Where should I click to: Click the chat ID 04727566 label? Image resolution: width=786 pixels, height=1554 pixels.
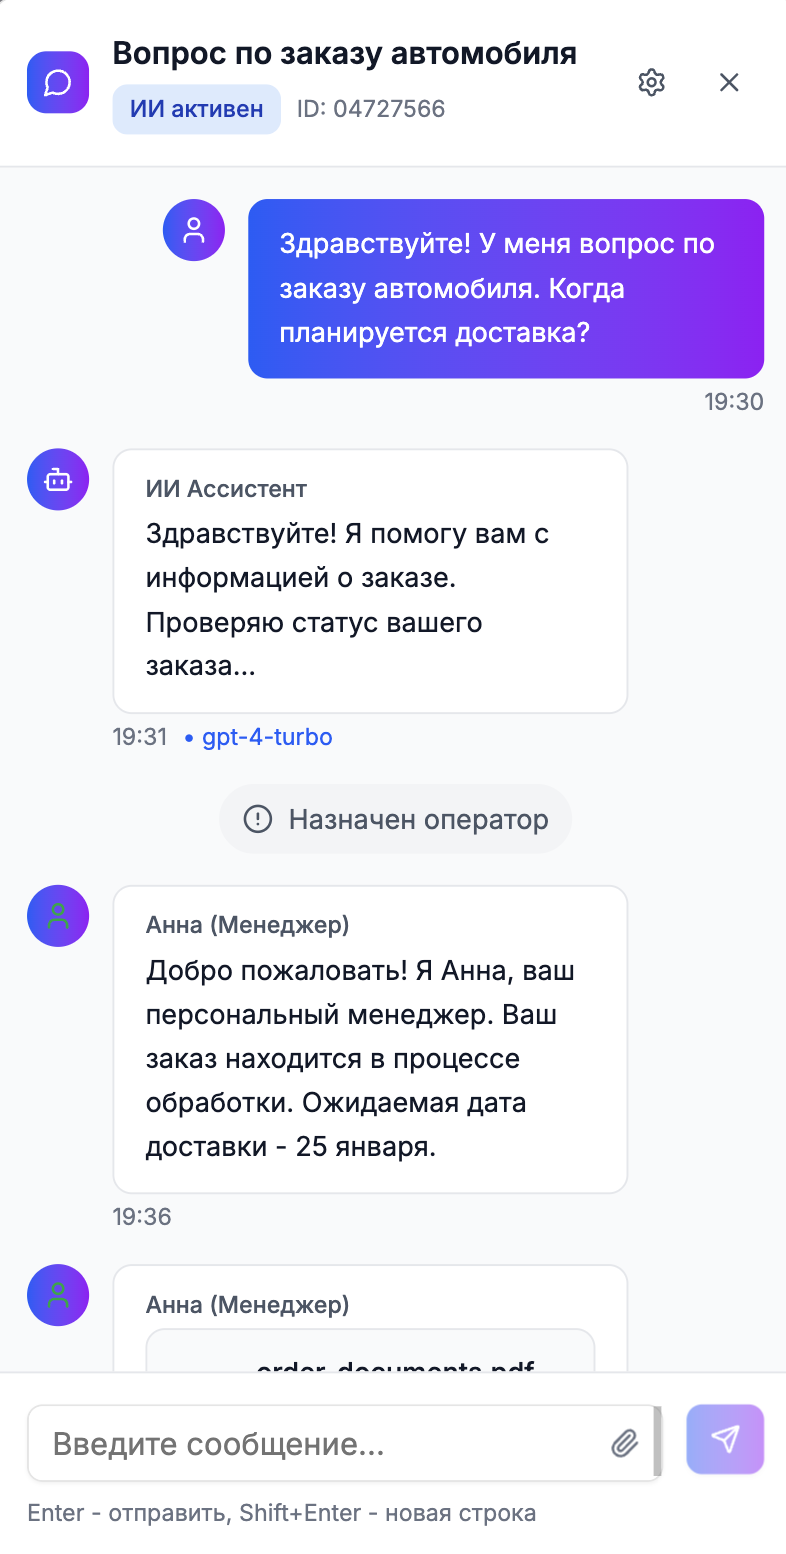pos(371,109)
